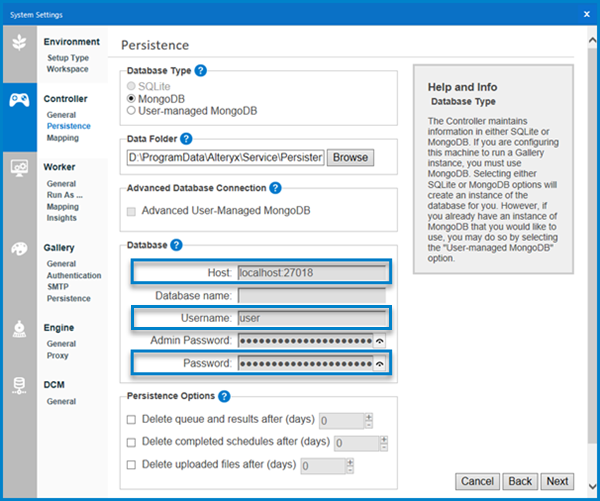Click the Admin Password field
Image resolution: width=600 pixels, height=501 pixels.
[305, 341]
